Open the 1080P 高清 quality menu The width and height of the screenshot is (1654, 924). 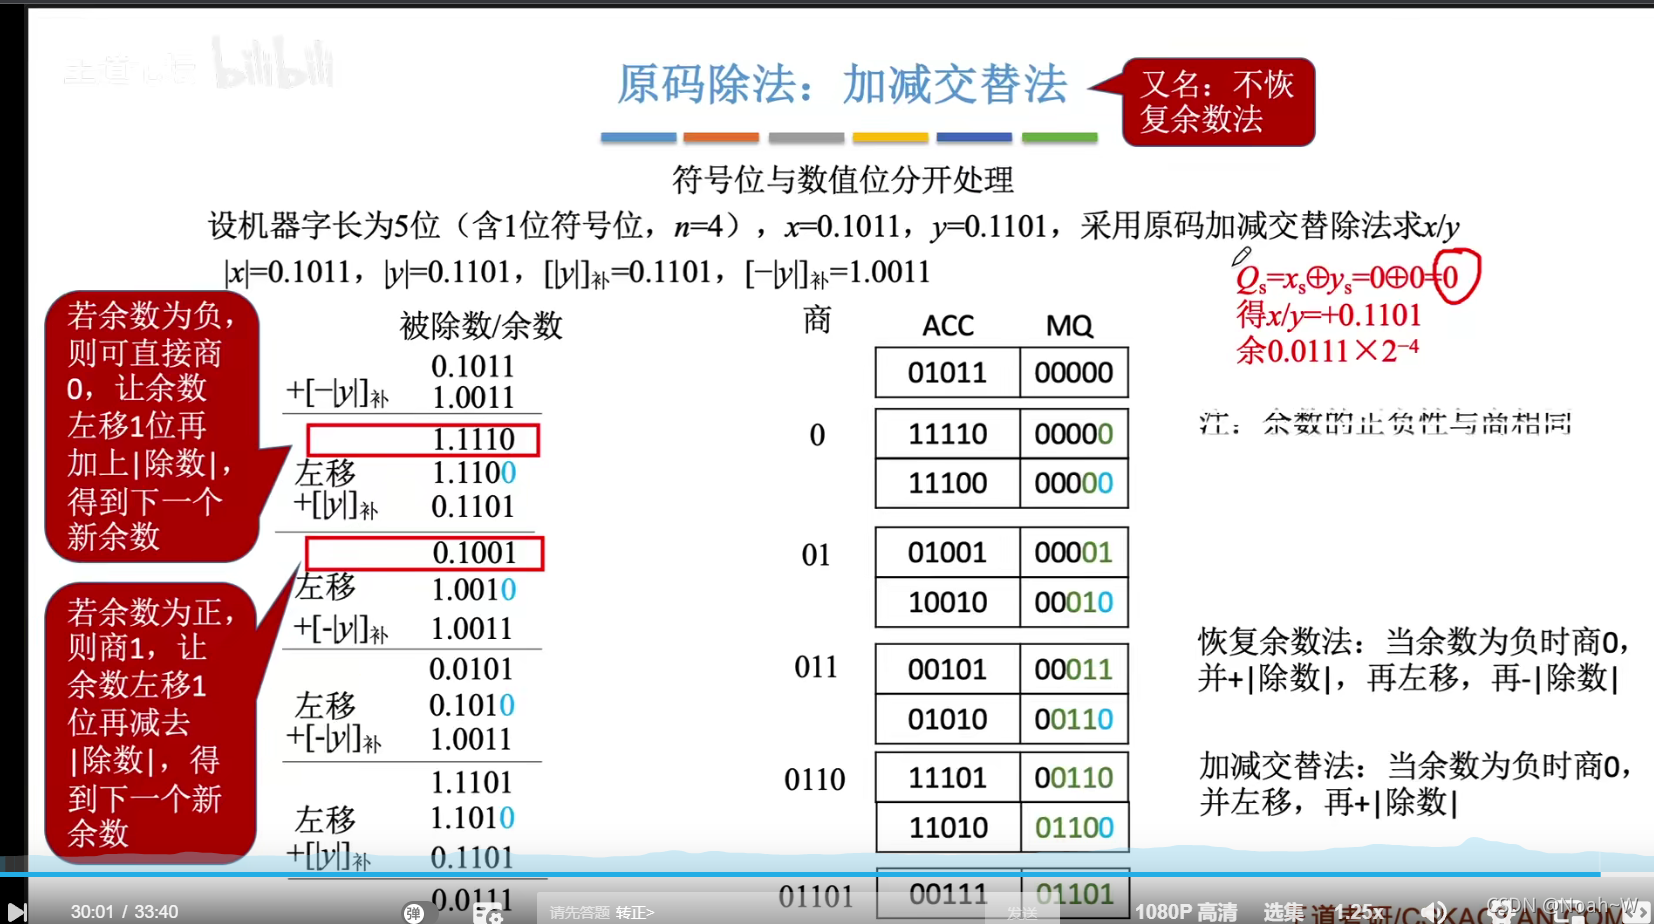coord(1185,912)
